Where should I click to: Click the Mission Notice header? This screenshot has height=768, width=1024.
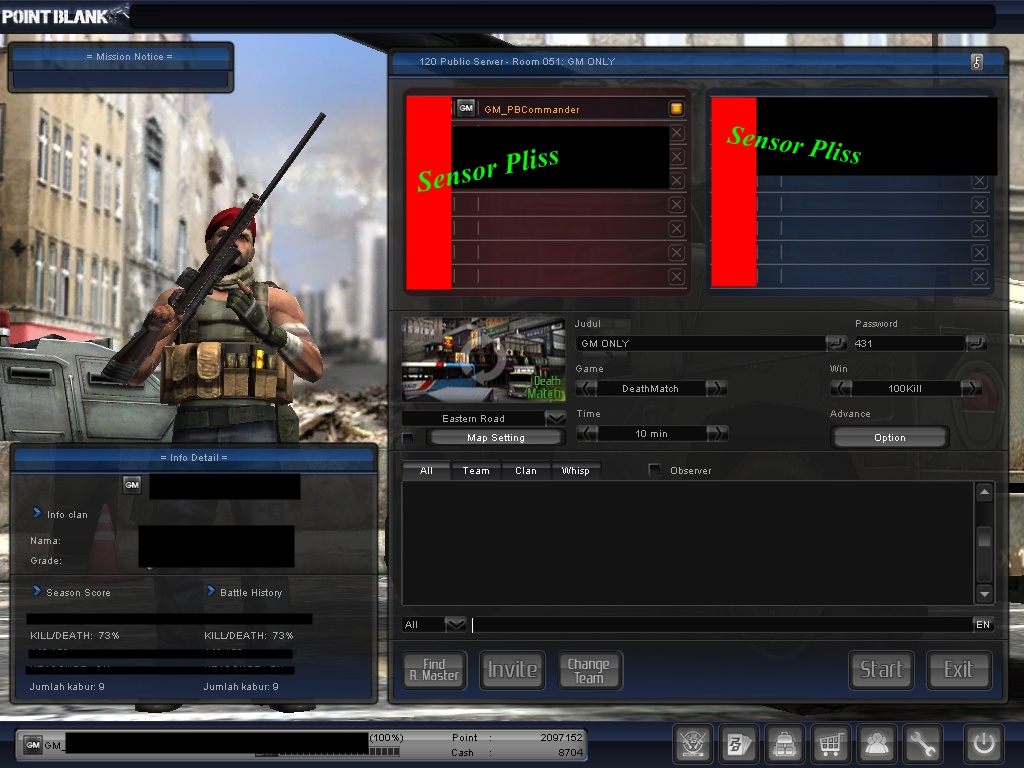coord(129,57)
